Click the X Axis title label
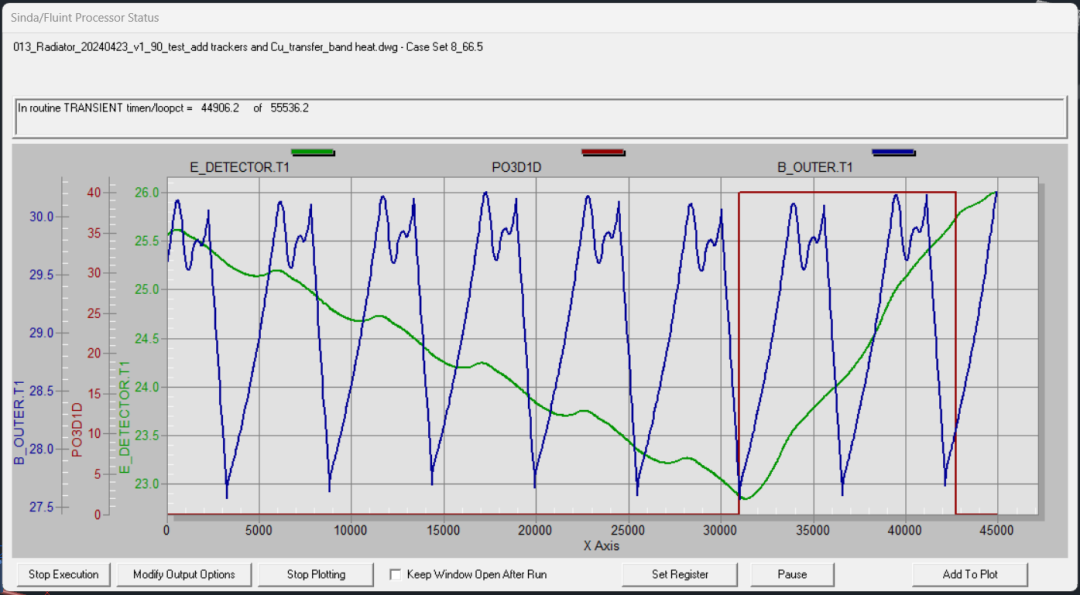The image size is (1080, 595). (x=601, y=546)
